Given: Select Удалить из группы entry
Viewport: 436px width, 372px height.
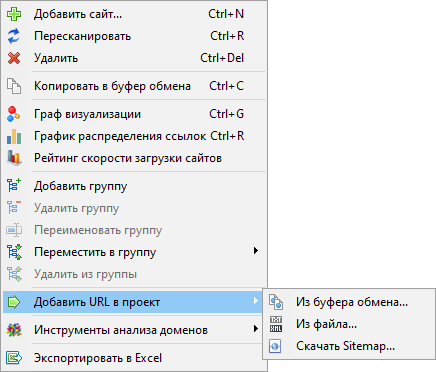Looking at the screenshot, I should point(133,274).
